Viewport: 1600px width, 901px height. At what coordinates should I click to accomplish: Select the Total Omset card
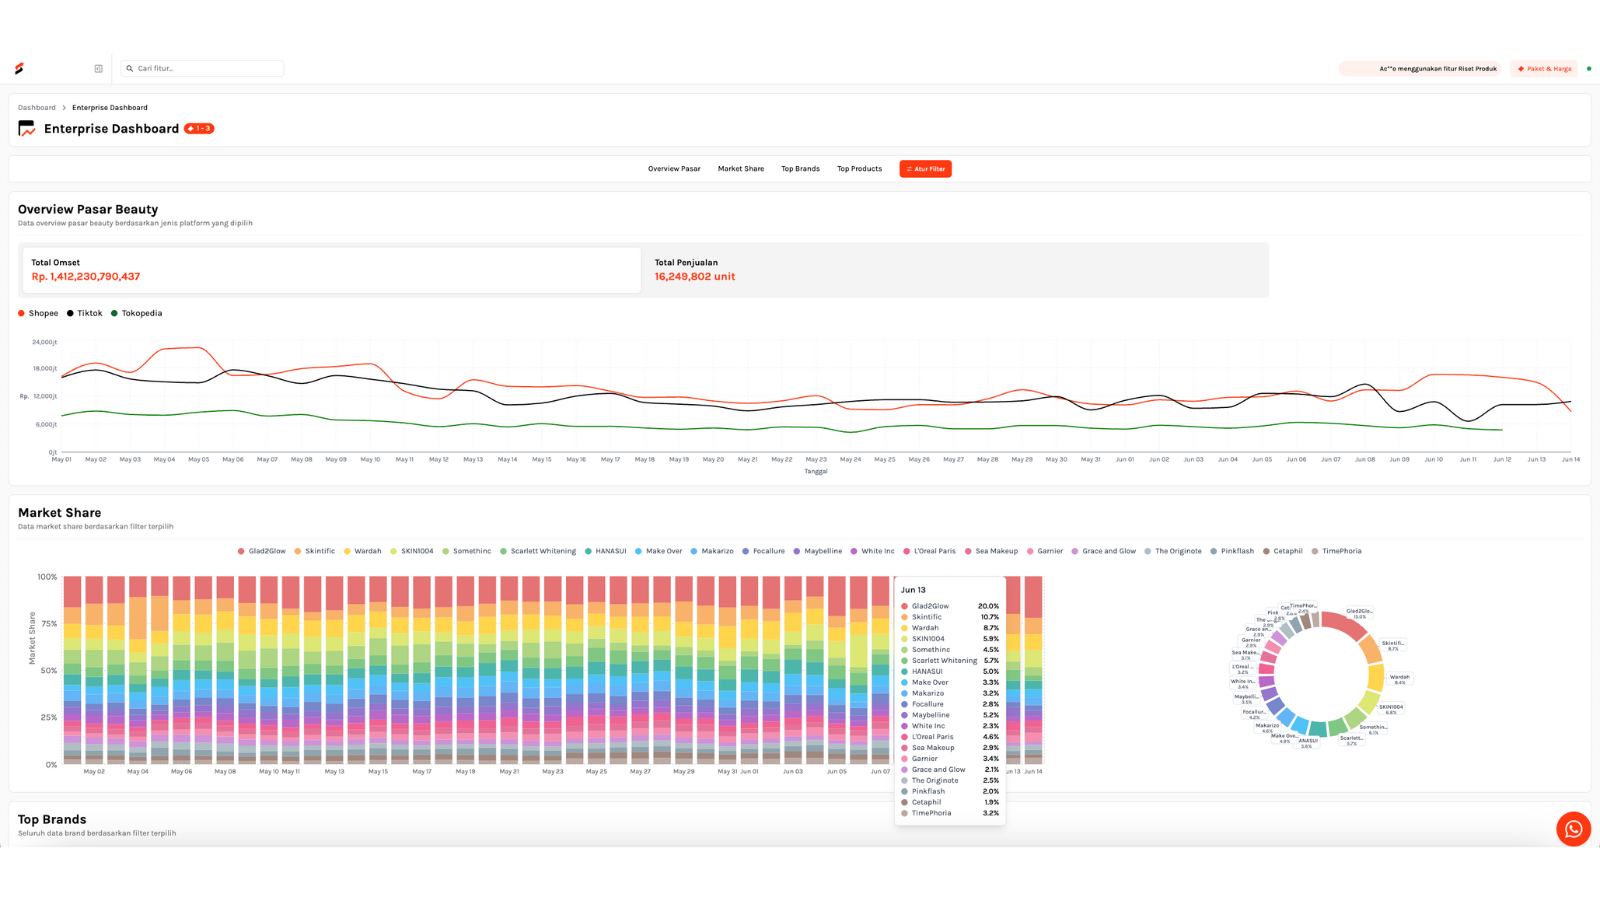point(332,270)
